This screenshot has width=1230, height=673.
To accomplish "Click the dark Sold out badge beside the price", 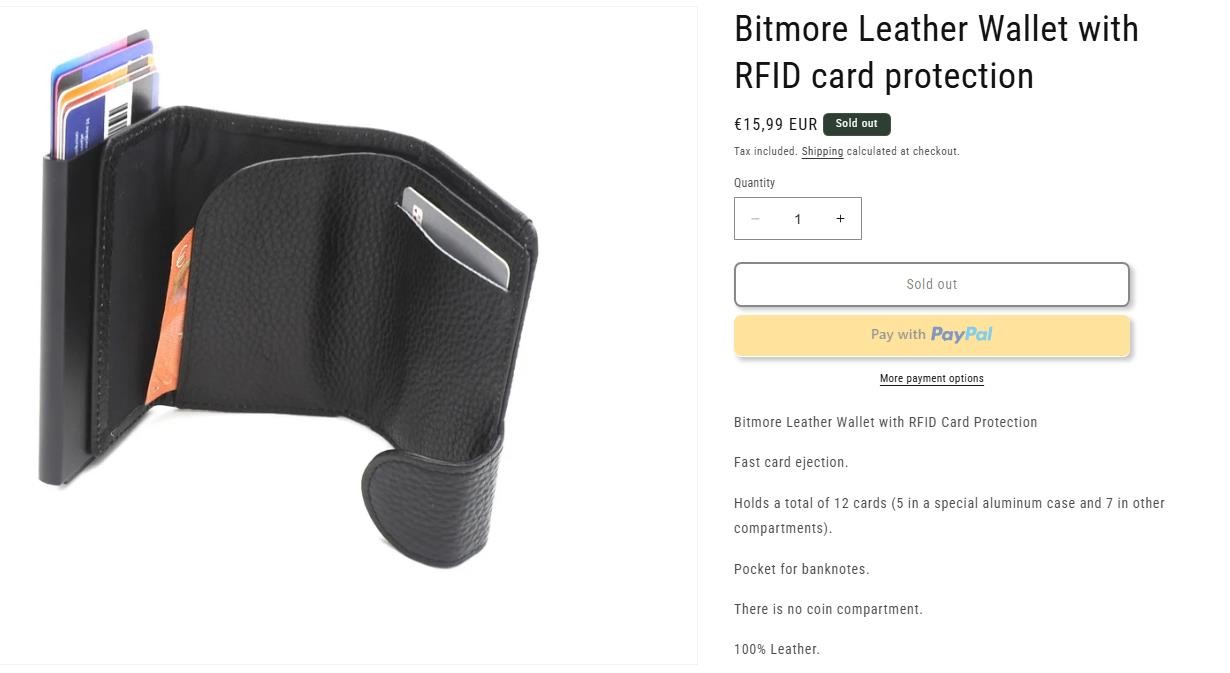I will [x=857, y=124].
